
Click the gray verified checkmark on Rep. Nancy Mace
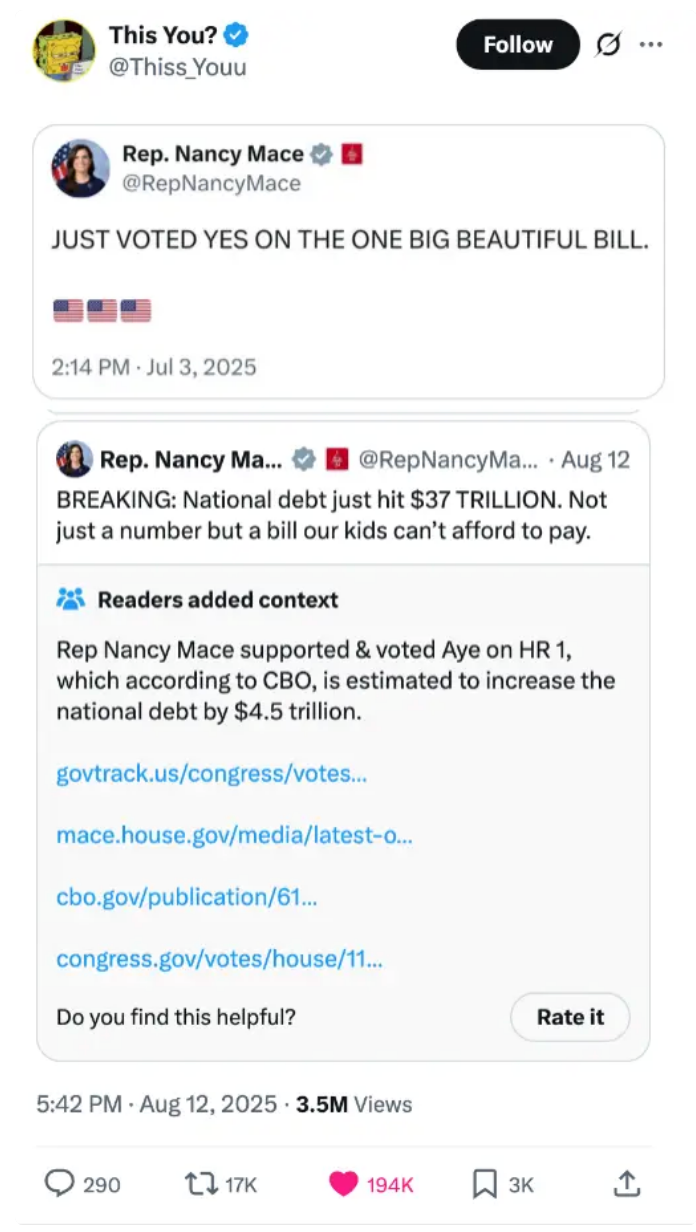[320, 154]
